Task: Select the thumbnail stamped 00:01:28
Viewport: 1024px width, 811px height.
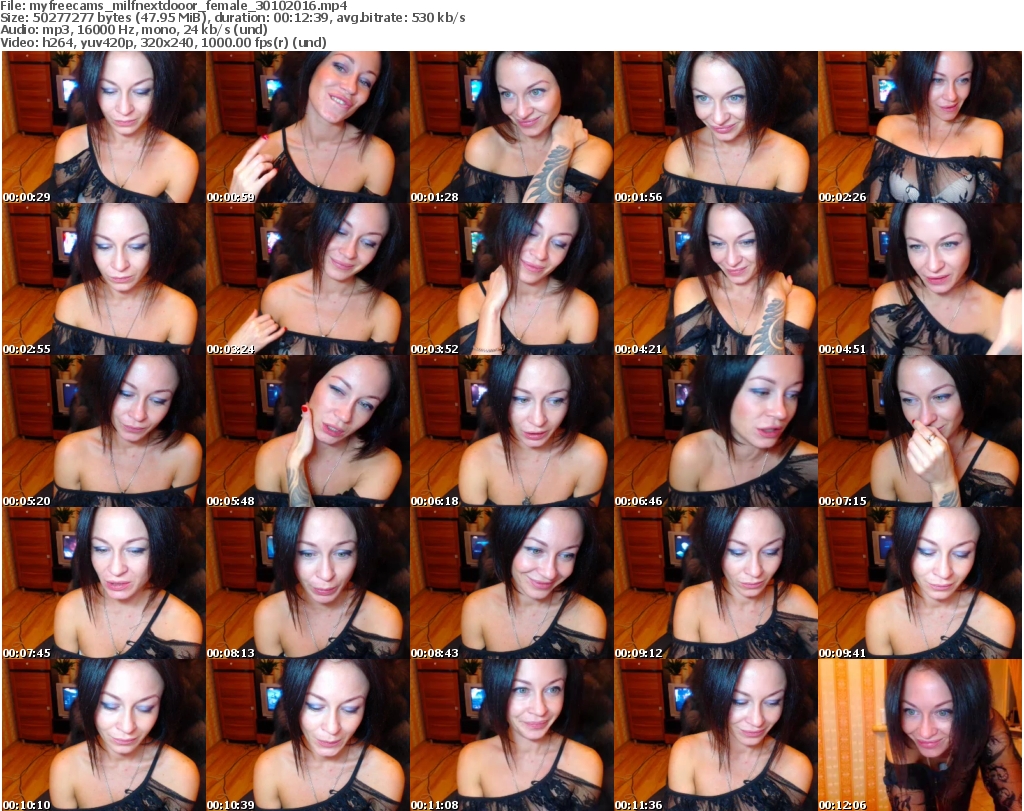Action: 512,127
